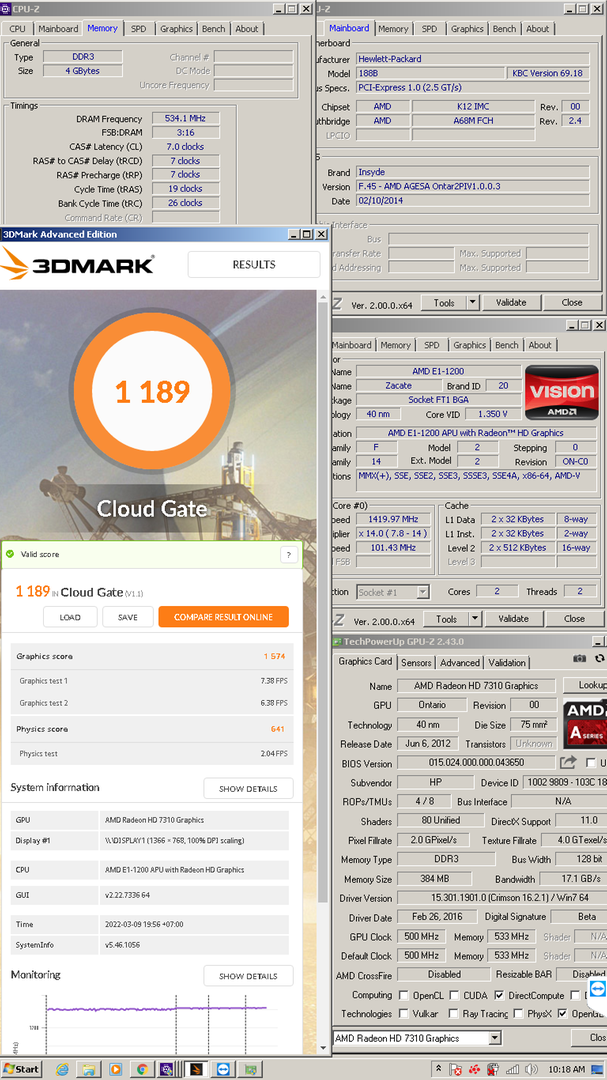
Task: Toggle the OpenGL checkbox
Action: coord(563,1013)
